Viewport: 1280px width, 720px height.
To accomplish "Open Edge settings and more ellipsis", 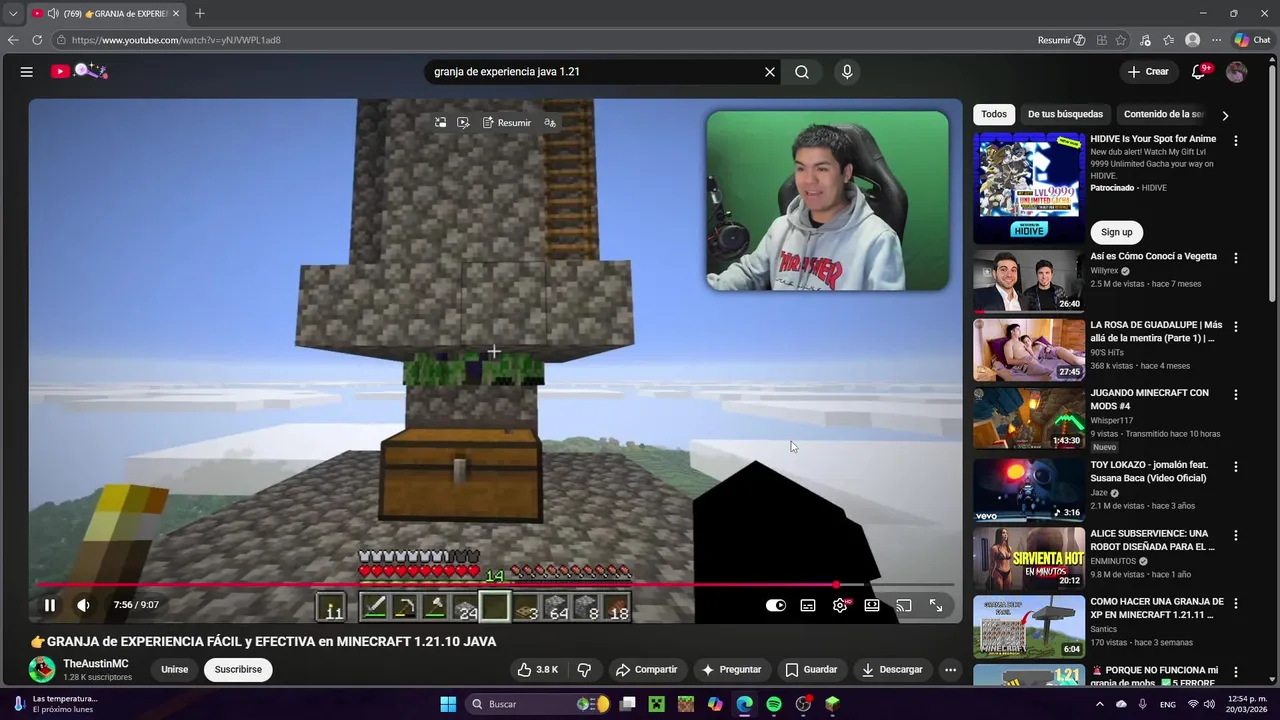I will point(1216,40).
